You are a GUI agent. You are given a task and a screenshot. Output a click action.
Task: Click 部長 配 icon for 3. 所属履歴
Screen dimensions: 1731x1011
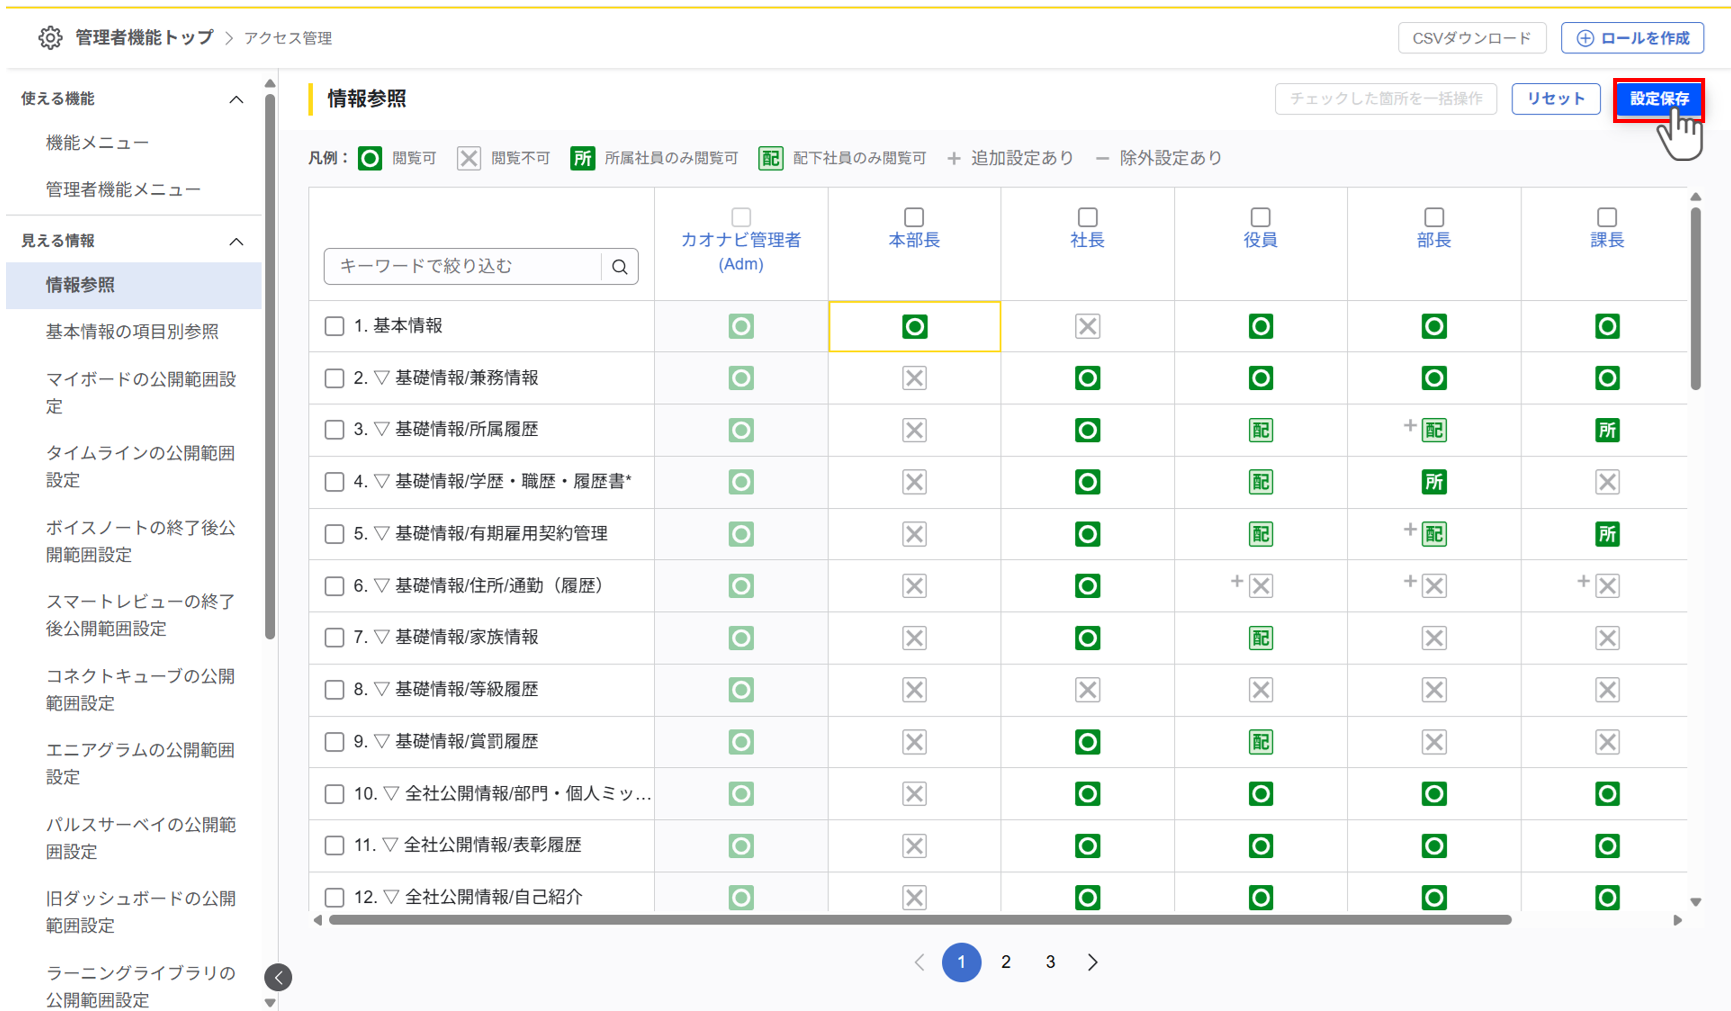coord(1434,430)
